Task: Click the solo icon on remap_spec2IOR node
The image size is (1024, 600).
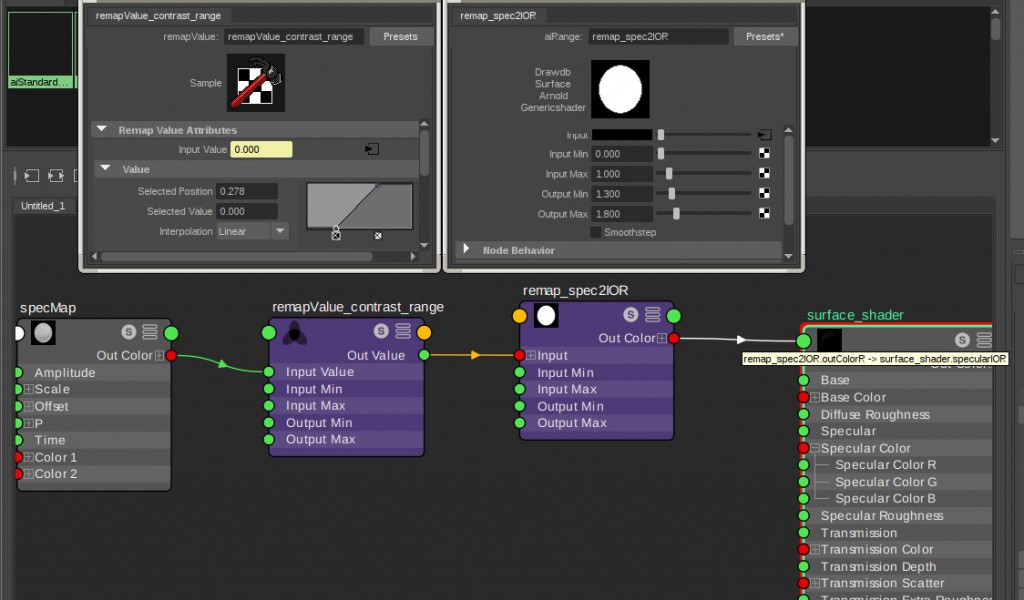Action: pyautogui.click(x=631, y=315)
